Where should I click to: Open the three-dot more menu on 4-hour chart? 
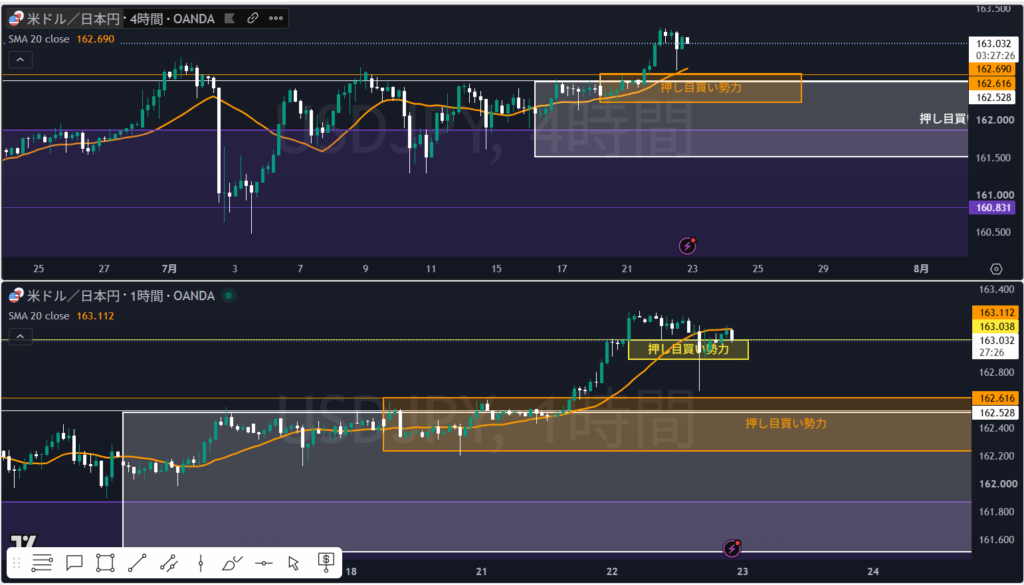tap(276, 19)
